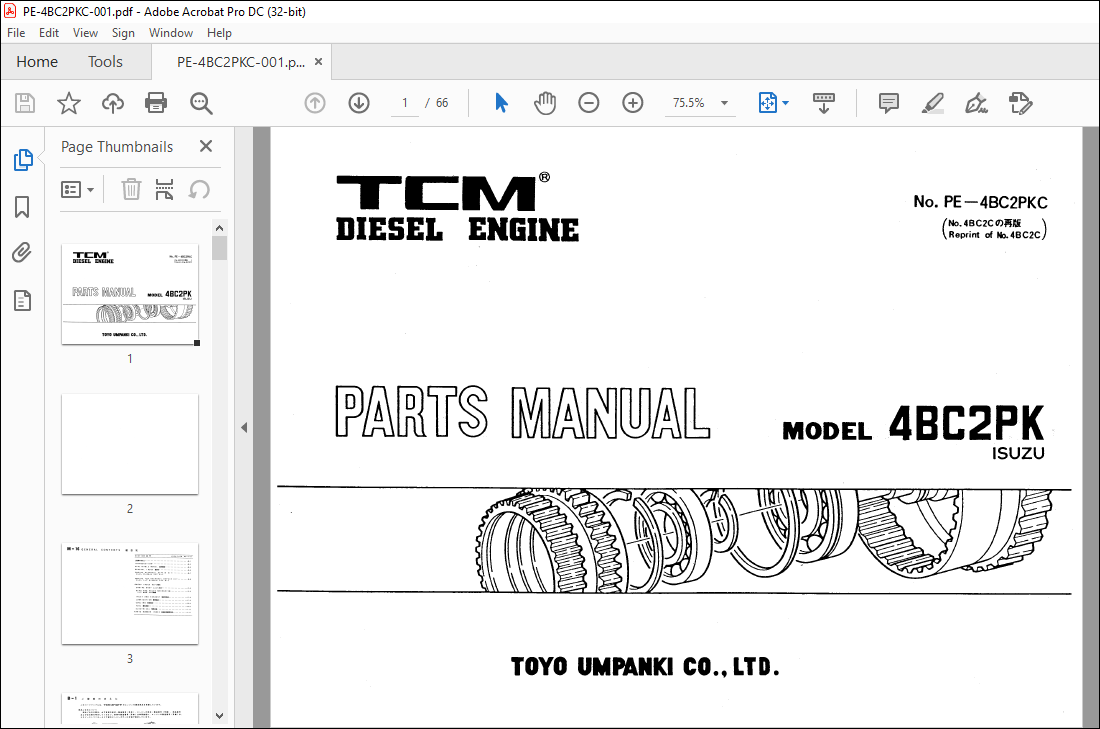This screenshot has width=1100, height=729.
Task: Open the Window menu
Action: pos(171,33)
